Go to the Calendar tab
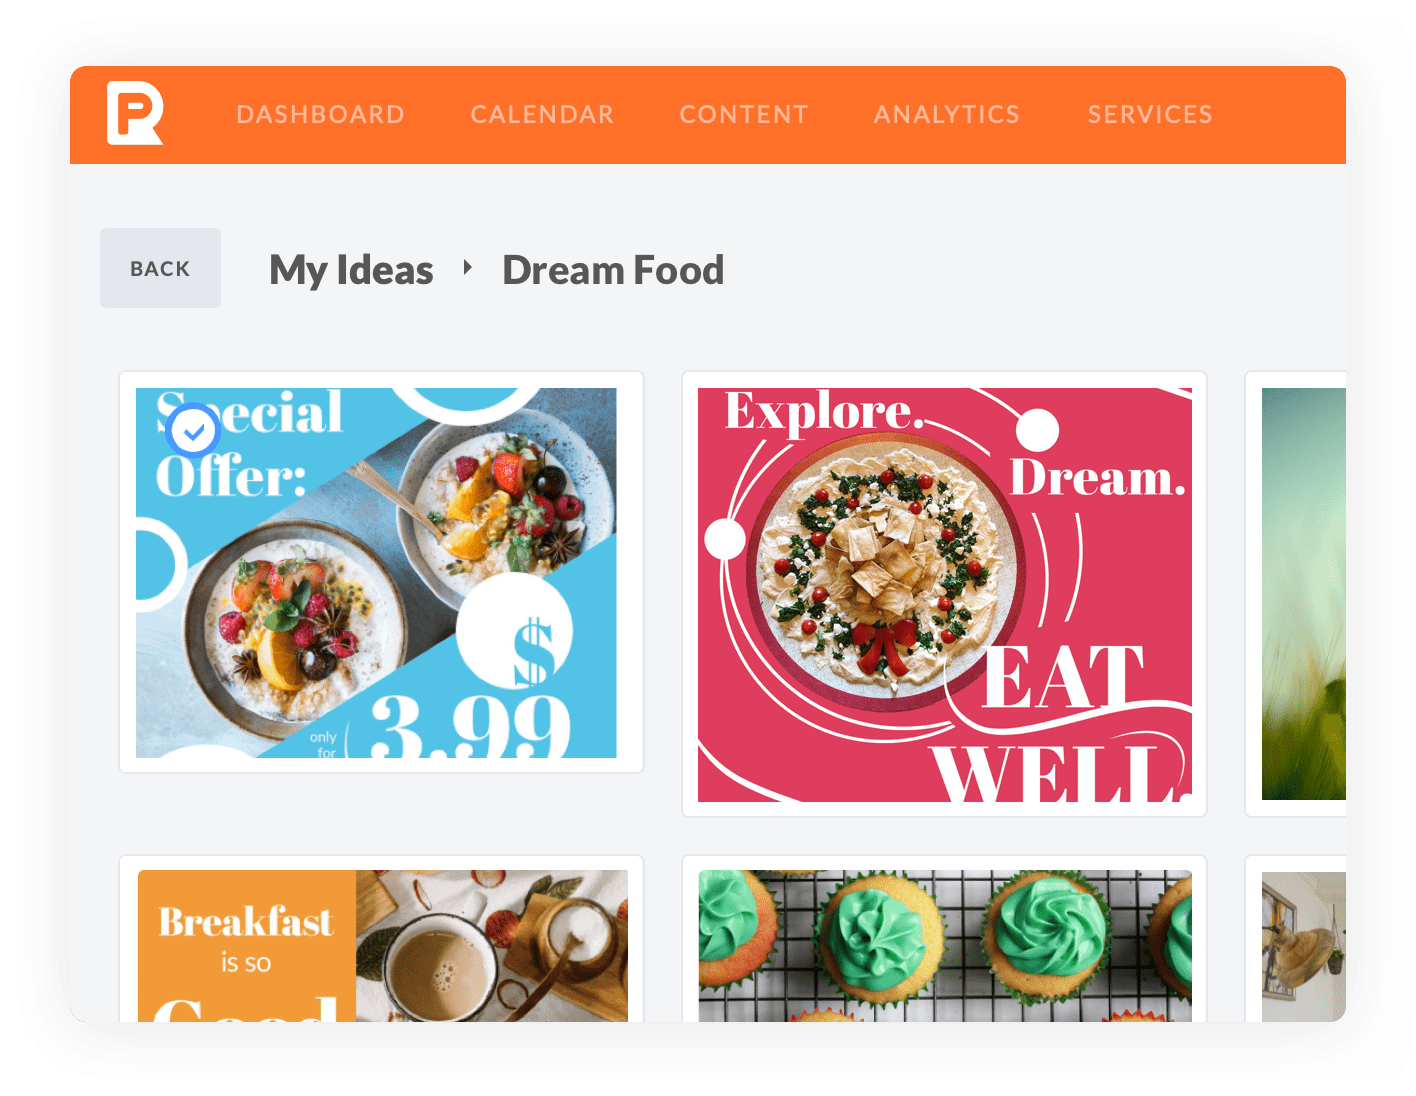This screenshot has width=1416, height=1096. click(542, 115)
